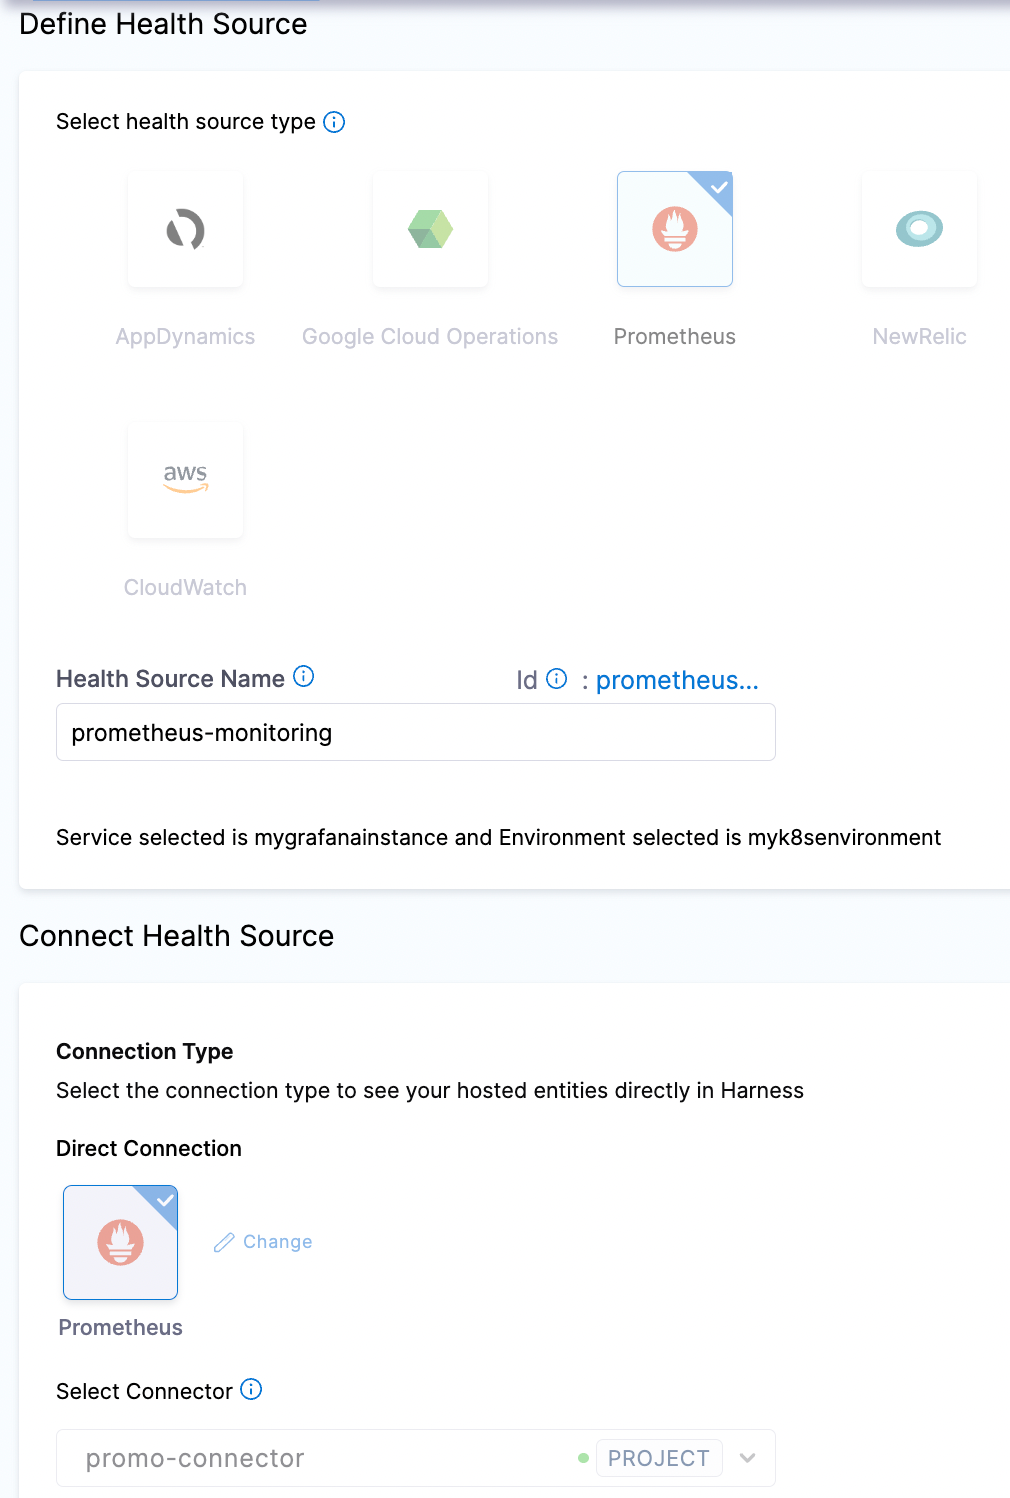Click the info icon beside Select Connector
Screen dimensions: 1010x1498
click(251, 1390)
